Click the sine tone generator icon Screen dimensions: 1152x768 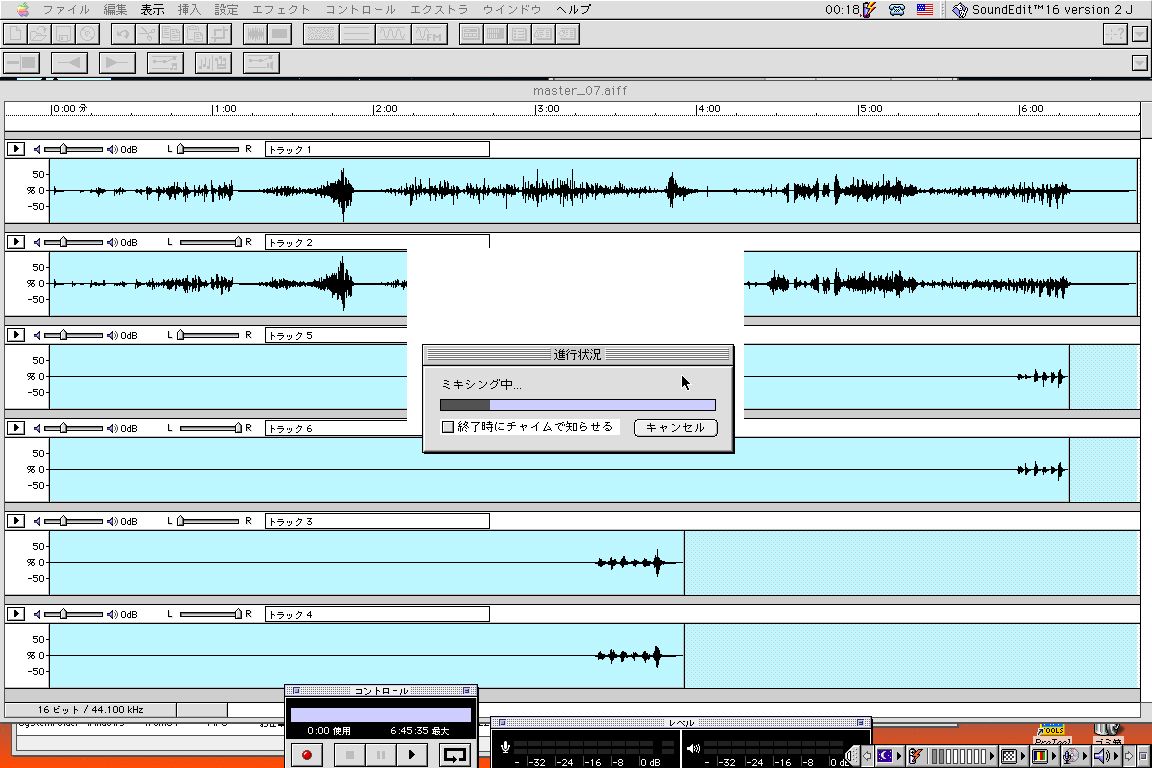click(x=393, y=34)
